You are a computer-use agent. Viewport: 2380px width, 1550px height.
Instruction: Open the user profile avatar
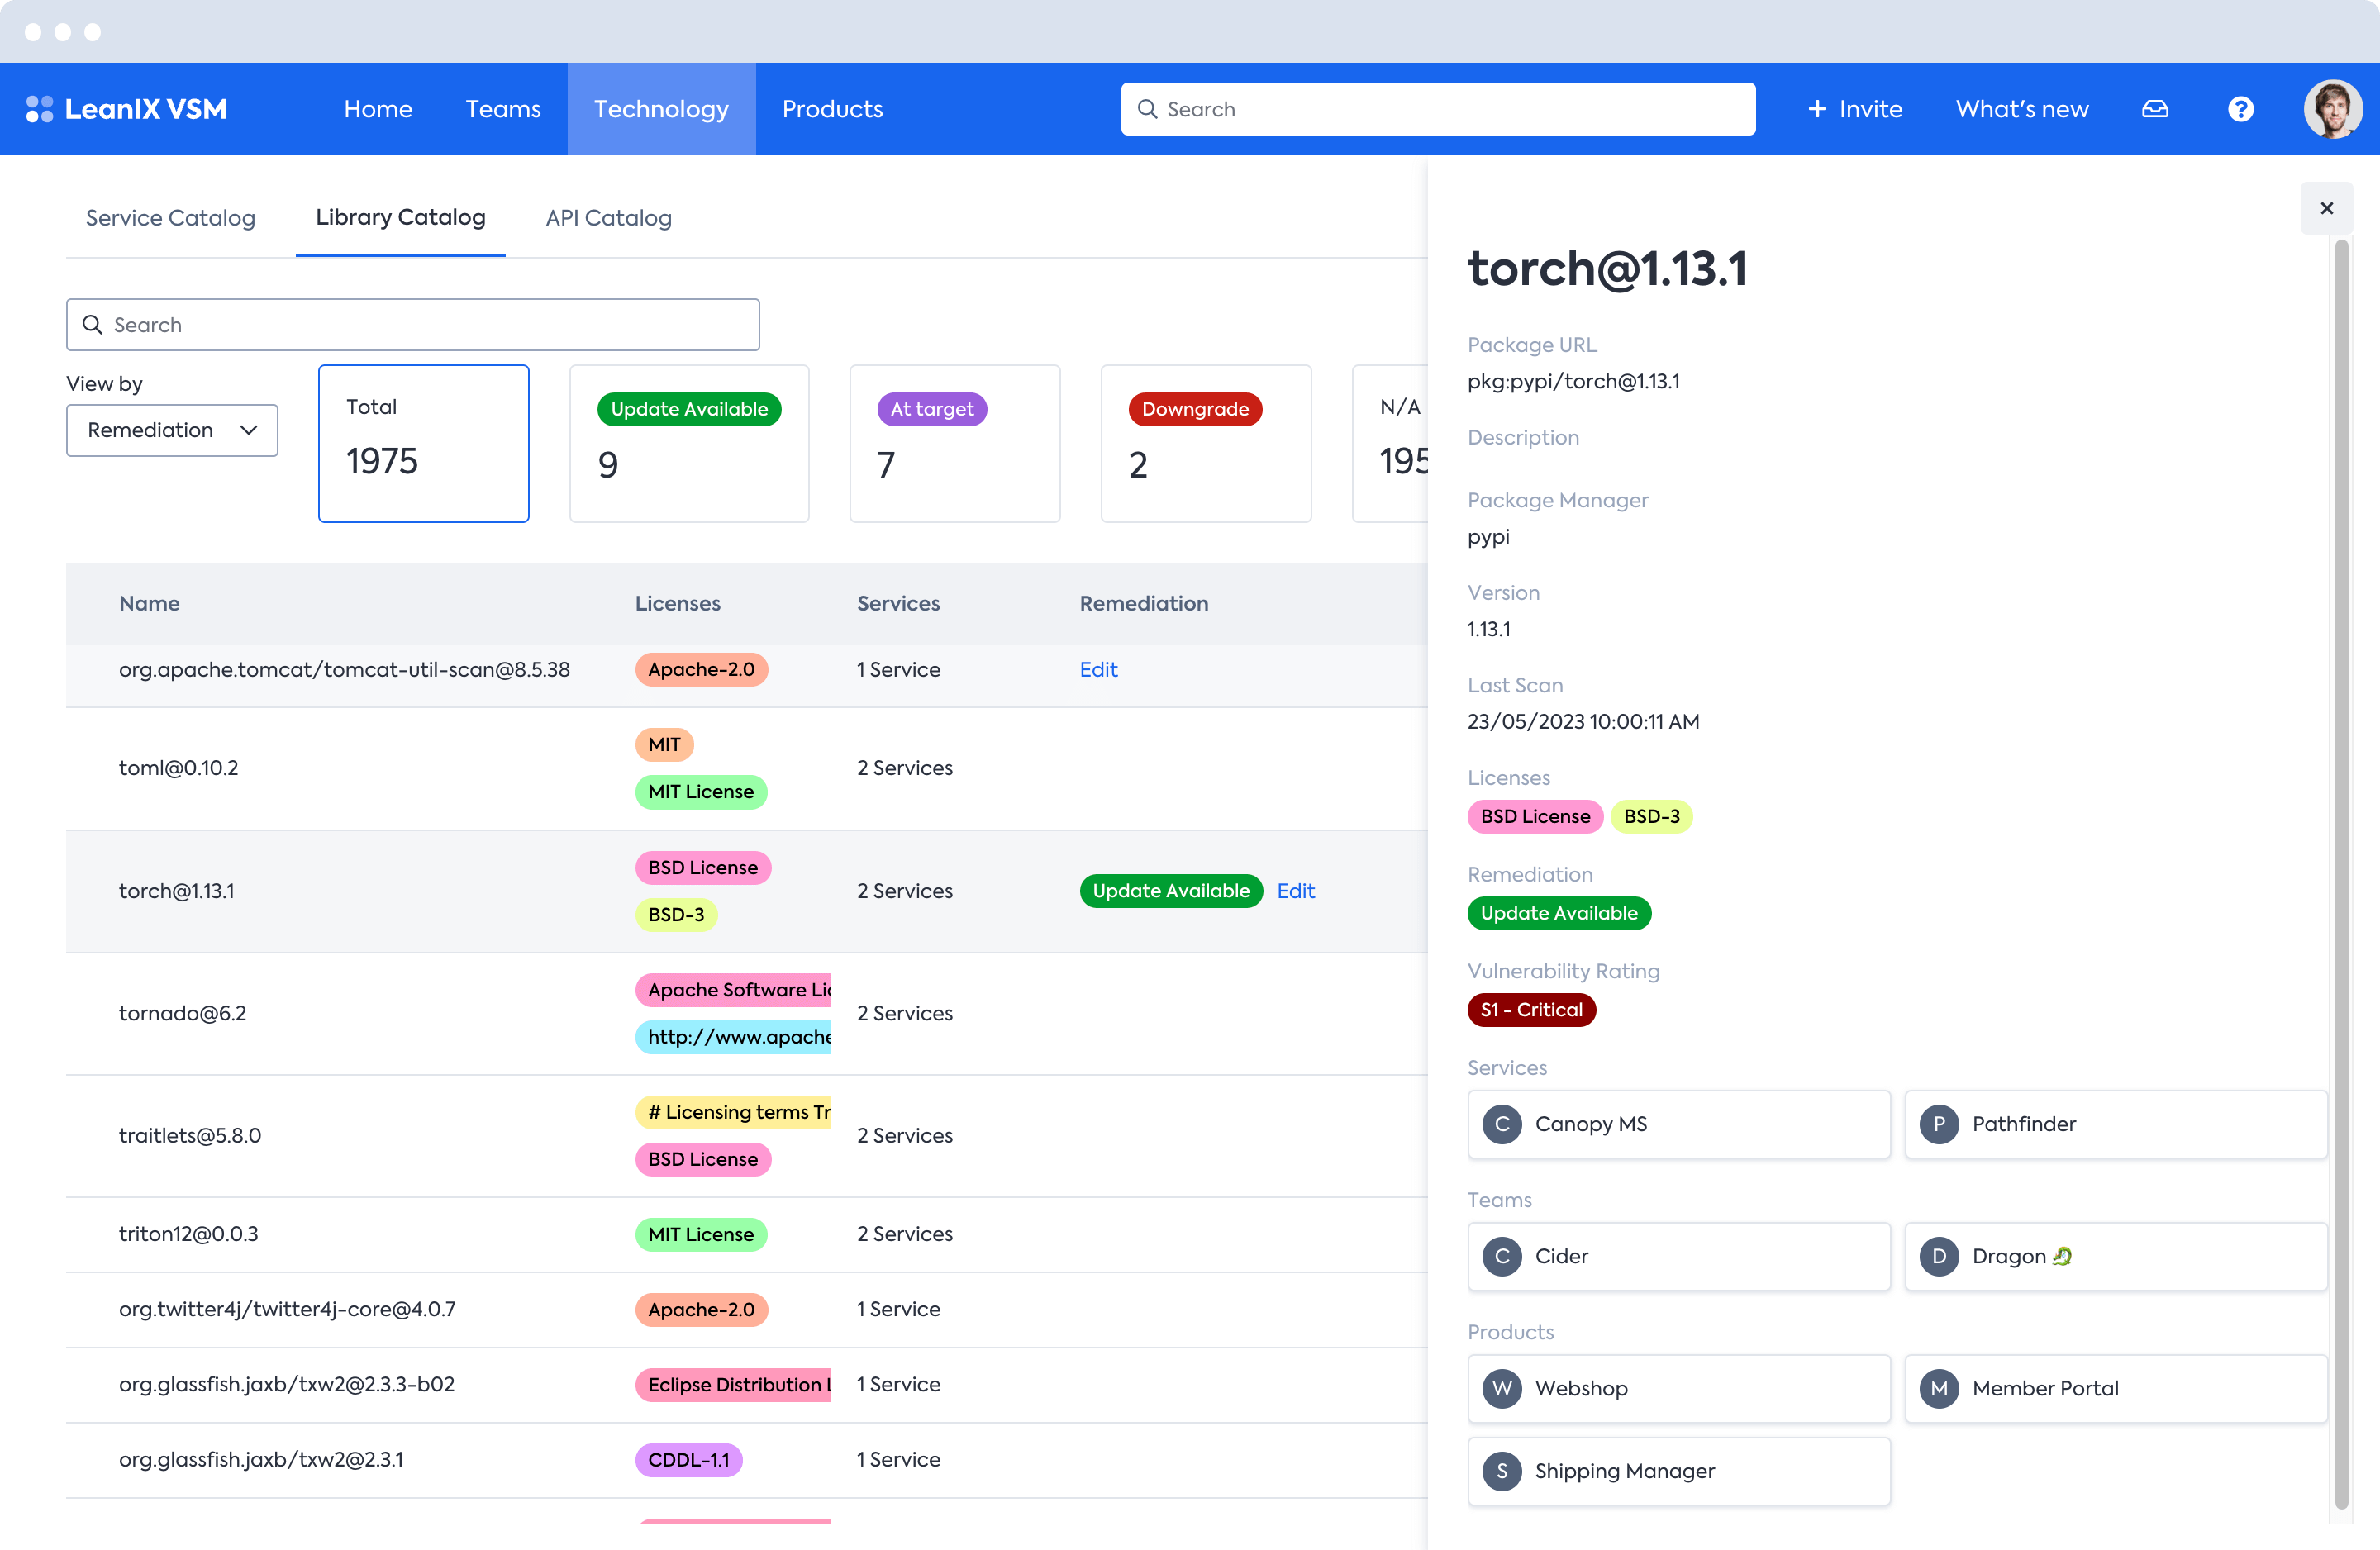pyautogui.click(x=2333, y=109)
